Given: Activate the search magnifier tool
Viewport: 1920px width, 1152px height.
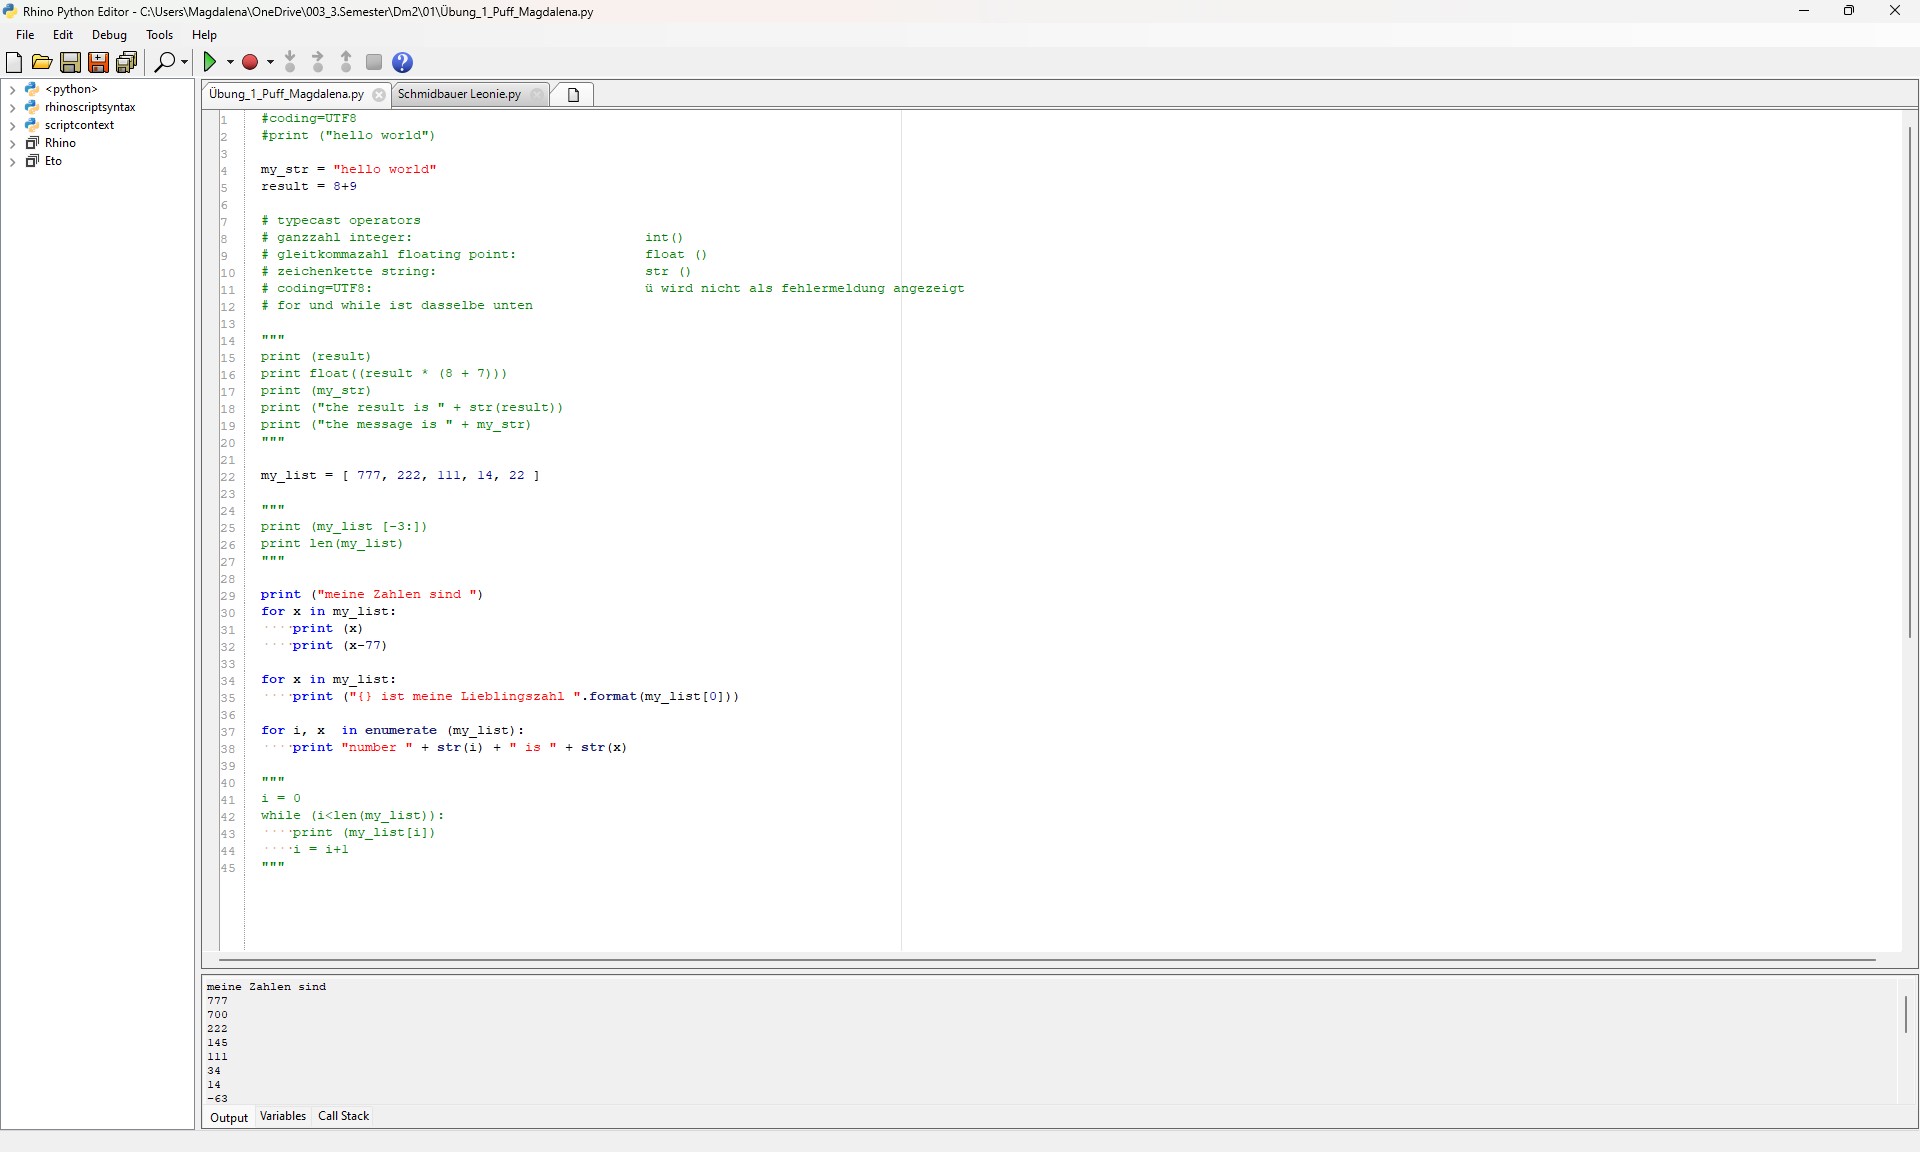Looking at the screenshot, I should (x=164, y=62).
